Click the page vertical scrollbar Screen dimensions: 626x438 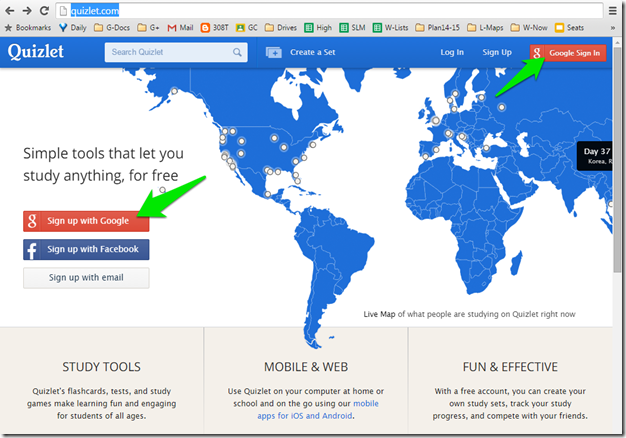coord(617,160)
